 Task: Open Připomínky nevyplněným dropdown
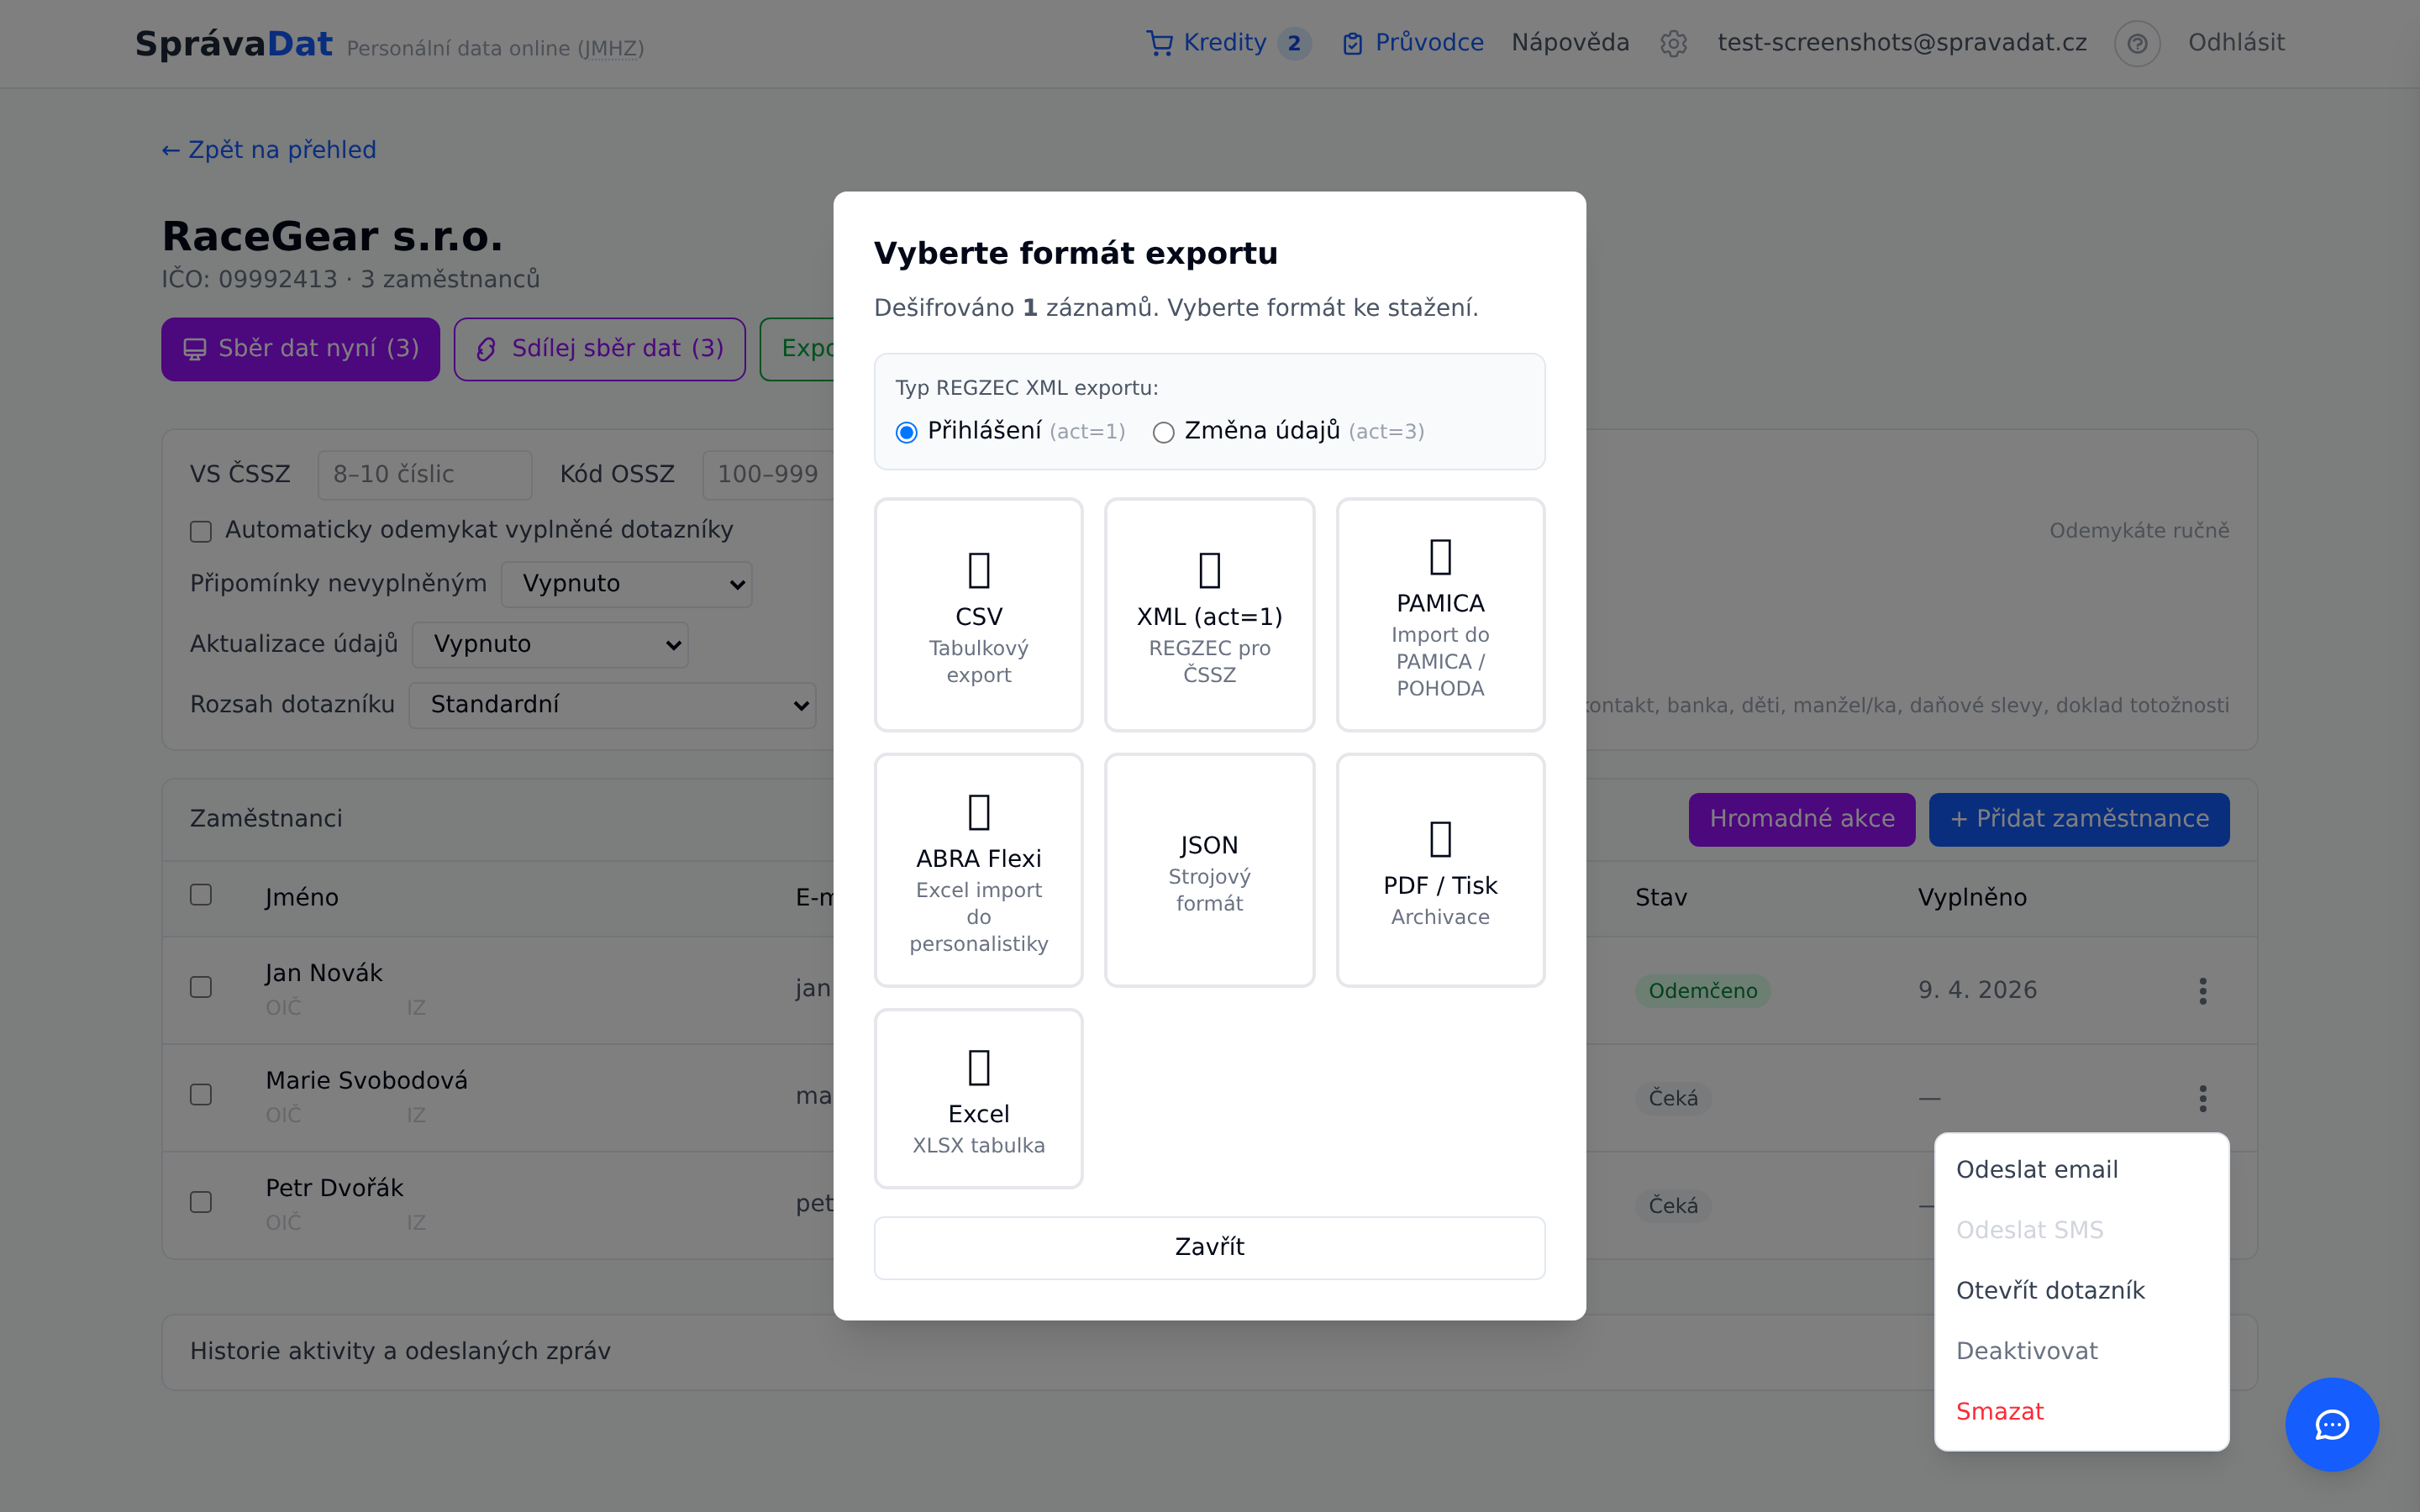pos(626,584)
